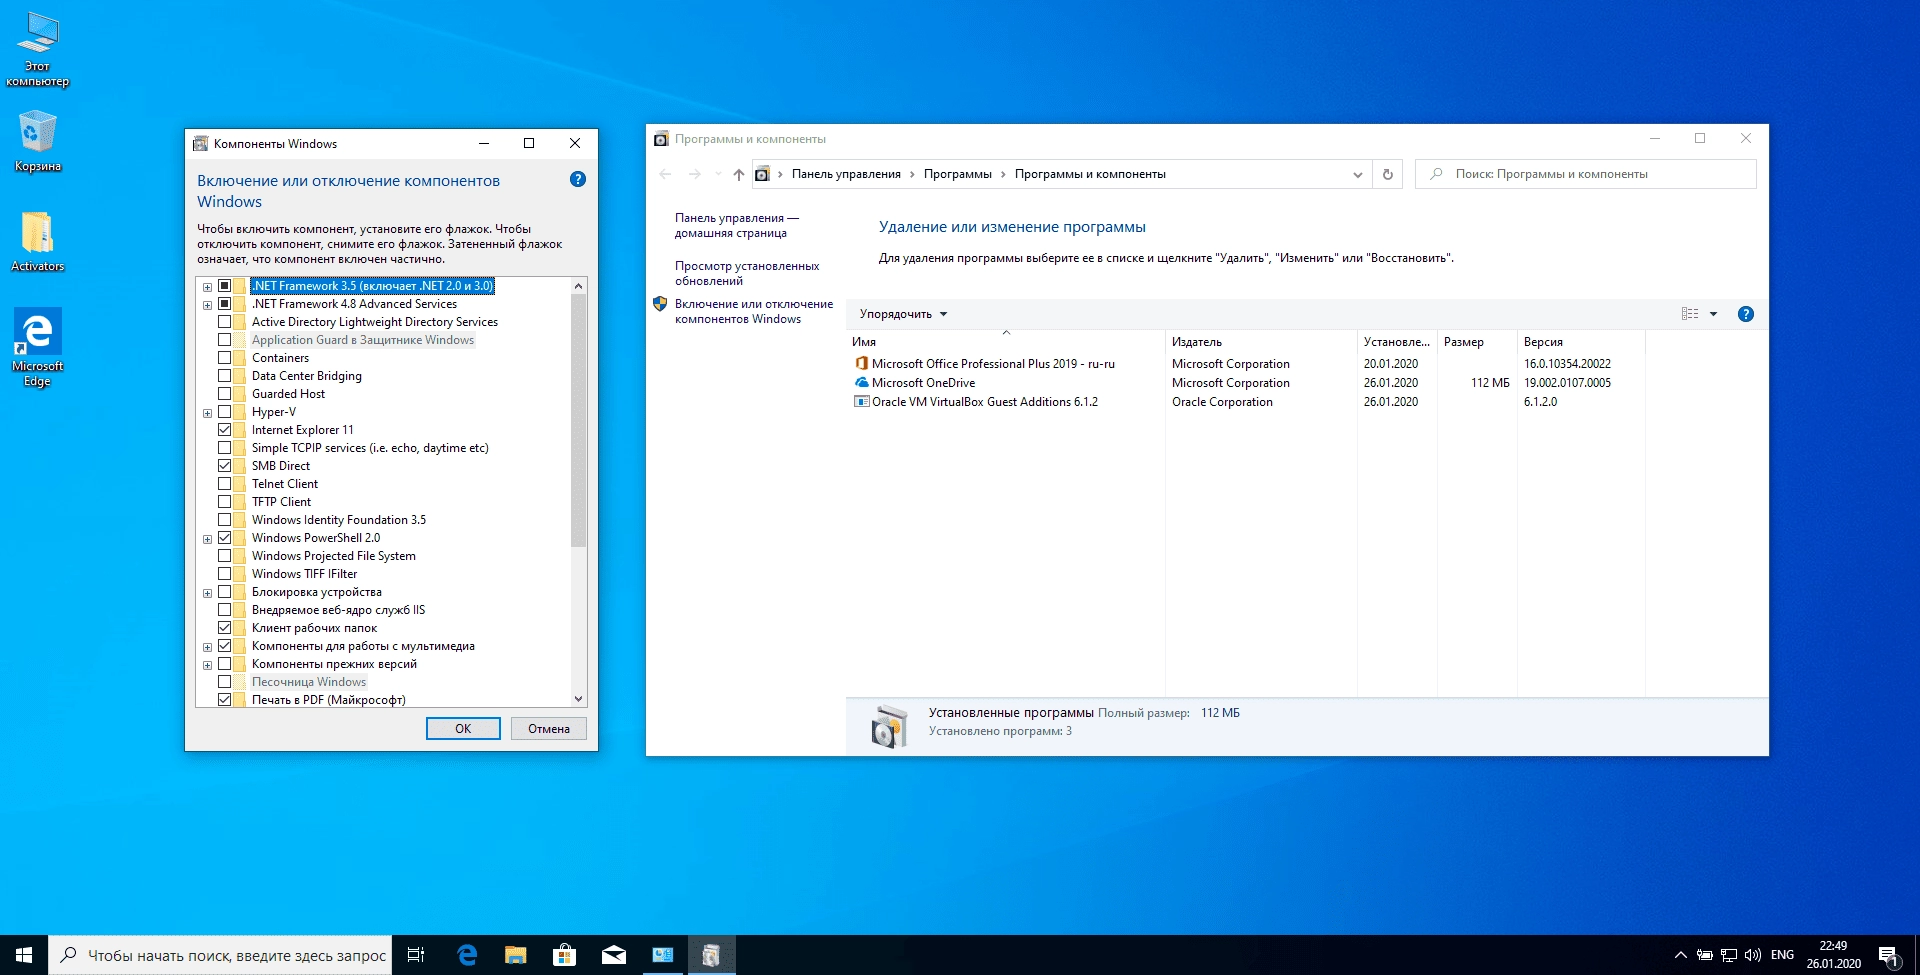Open Mail app from the taskbar
Screen dimensions: 1920x975
pyautogui.click(x=614, y=955)
